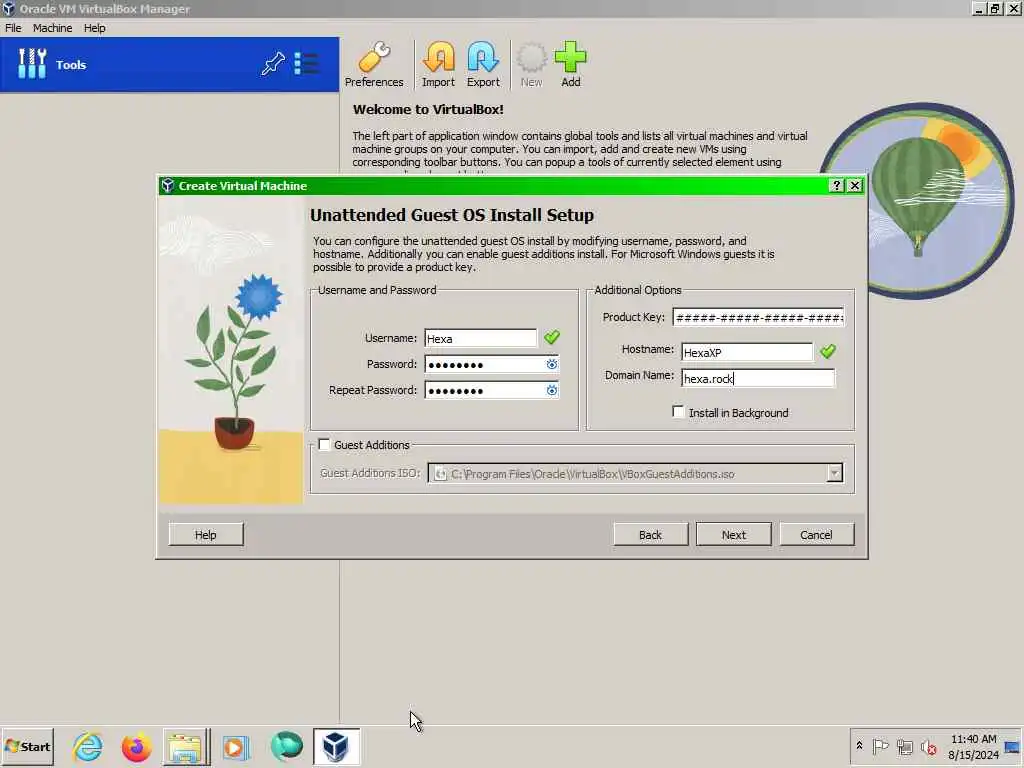The width and height of the screenshot is (1024, 768).
Task: Tick the Guest Additions checkbox
Action: [324, 445]
